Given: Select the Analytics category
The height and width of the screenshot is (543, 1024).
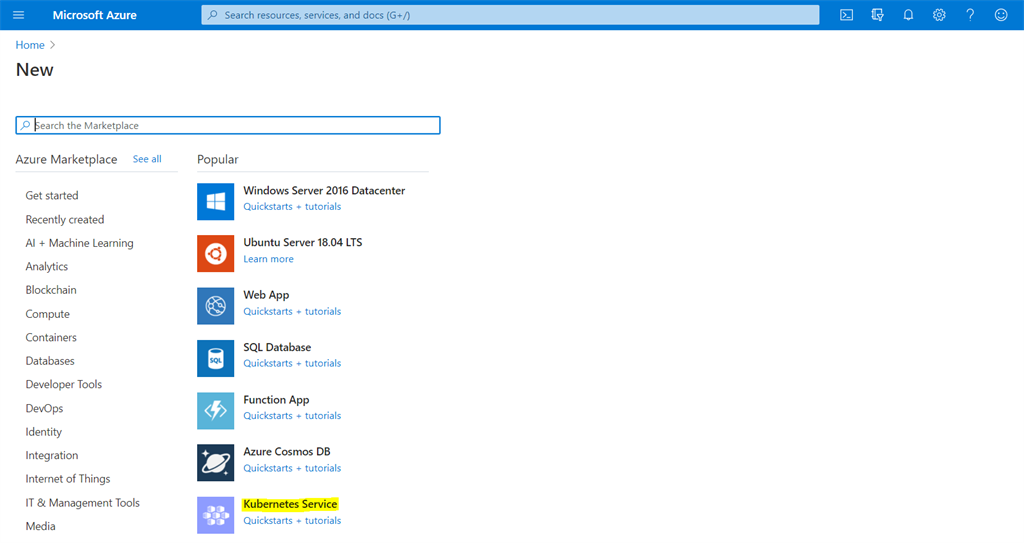Looking at the screenshot, I should pos(46,267).
